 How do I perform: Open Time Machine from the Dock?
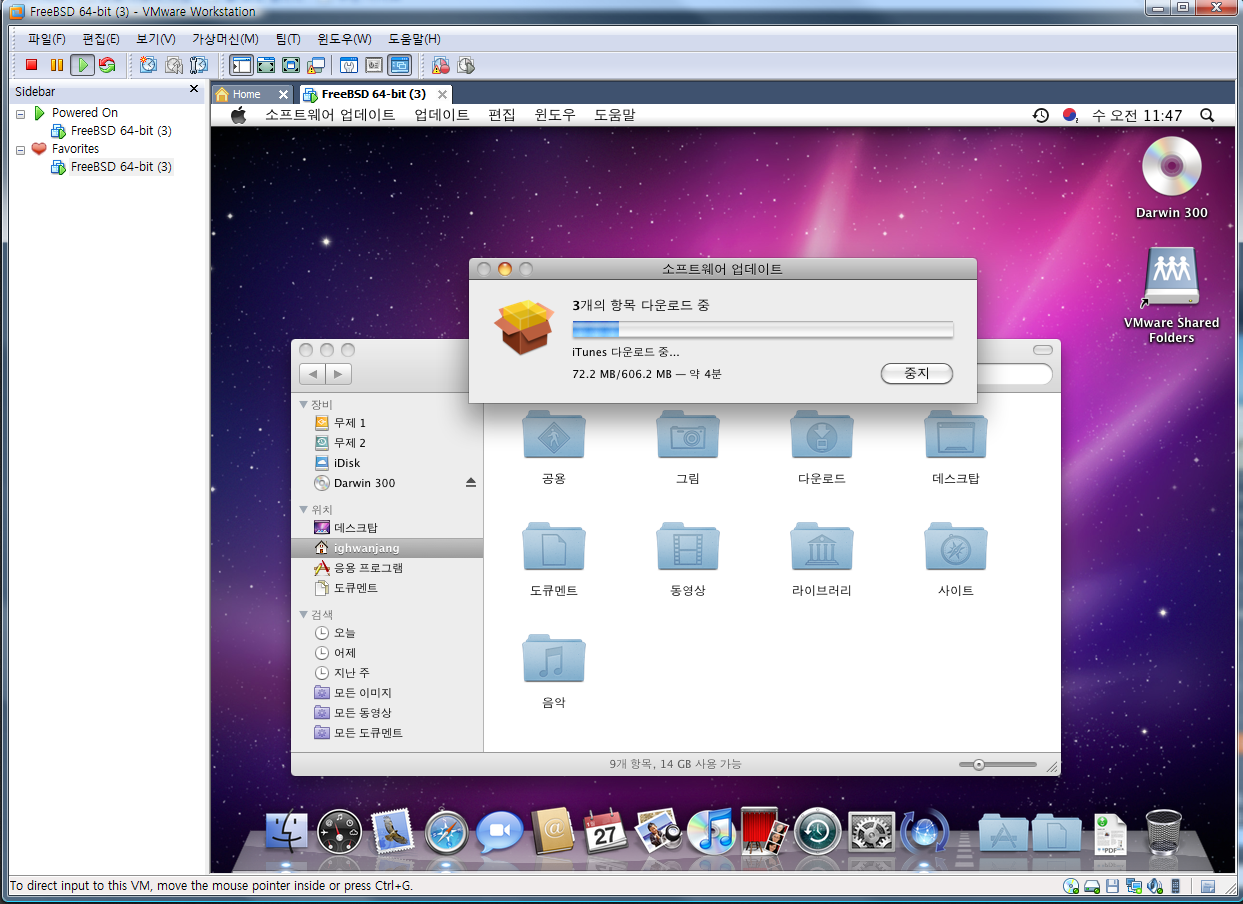point(818,832)
